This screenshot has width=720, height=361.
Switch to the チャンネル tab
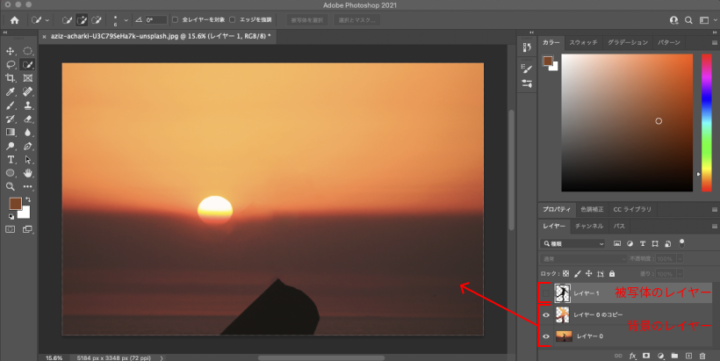tap(589, 226)
